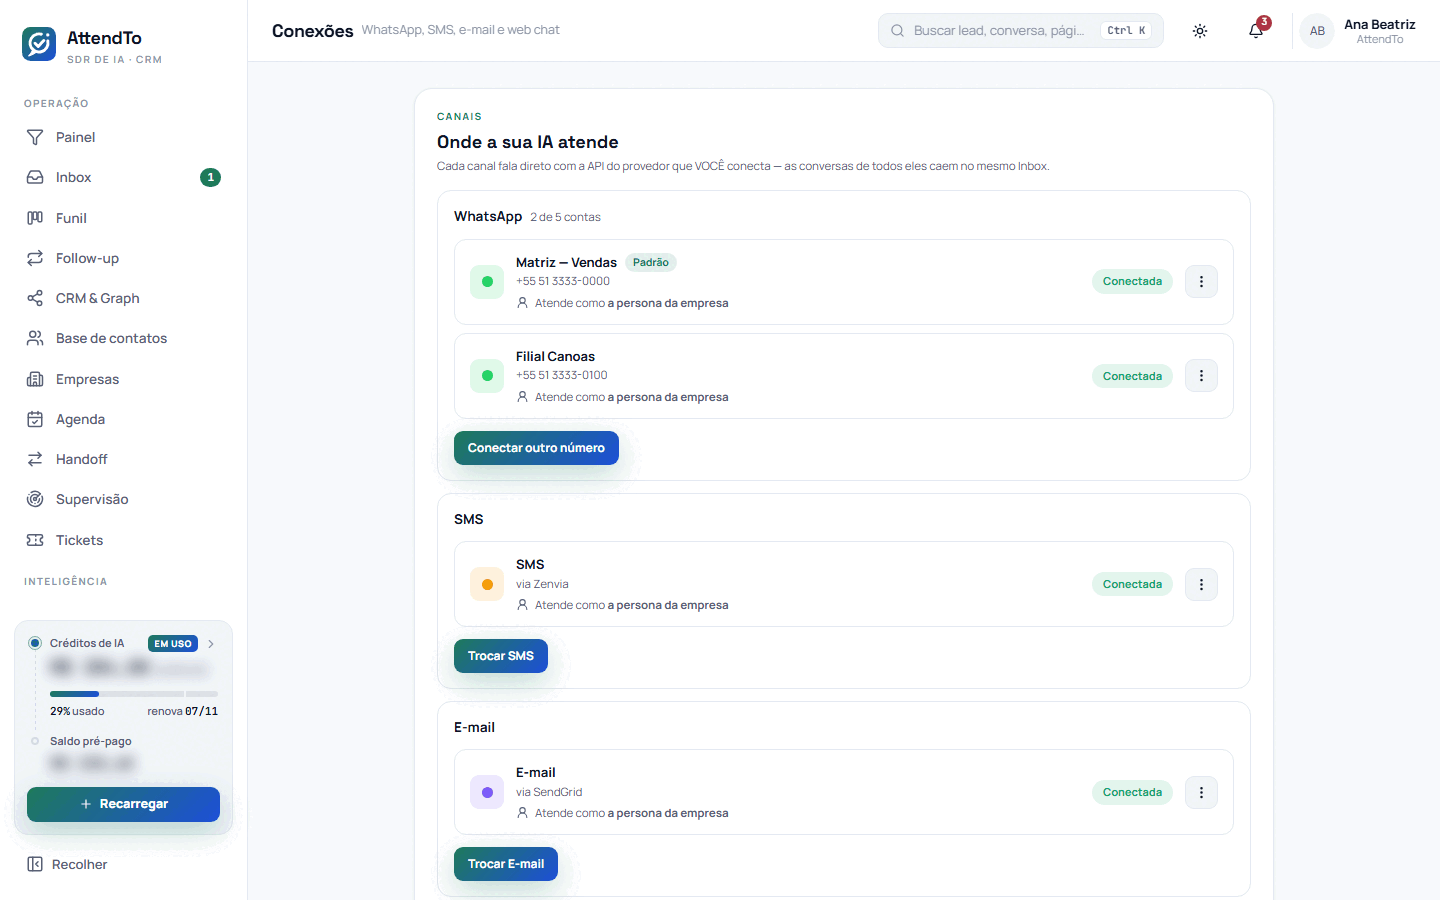Toggle the light/dark theme sun icon
The image size is (1440, 900).
[x=1200, y=31]
